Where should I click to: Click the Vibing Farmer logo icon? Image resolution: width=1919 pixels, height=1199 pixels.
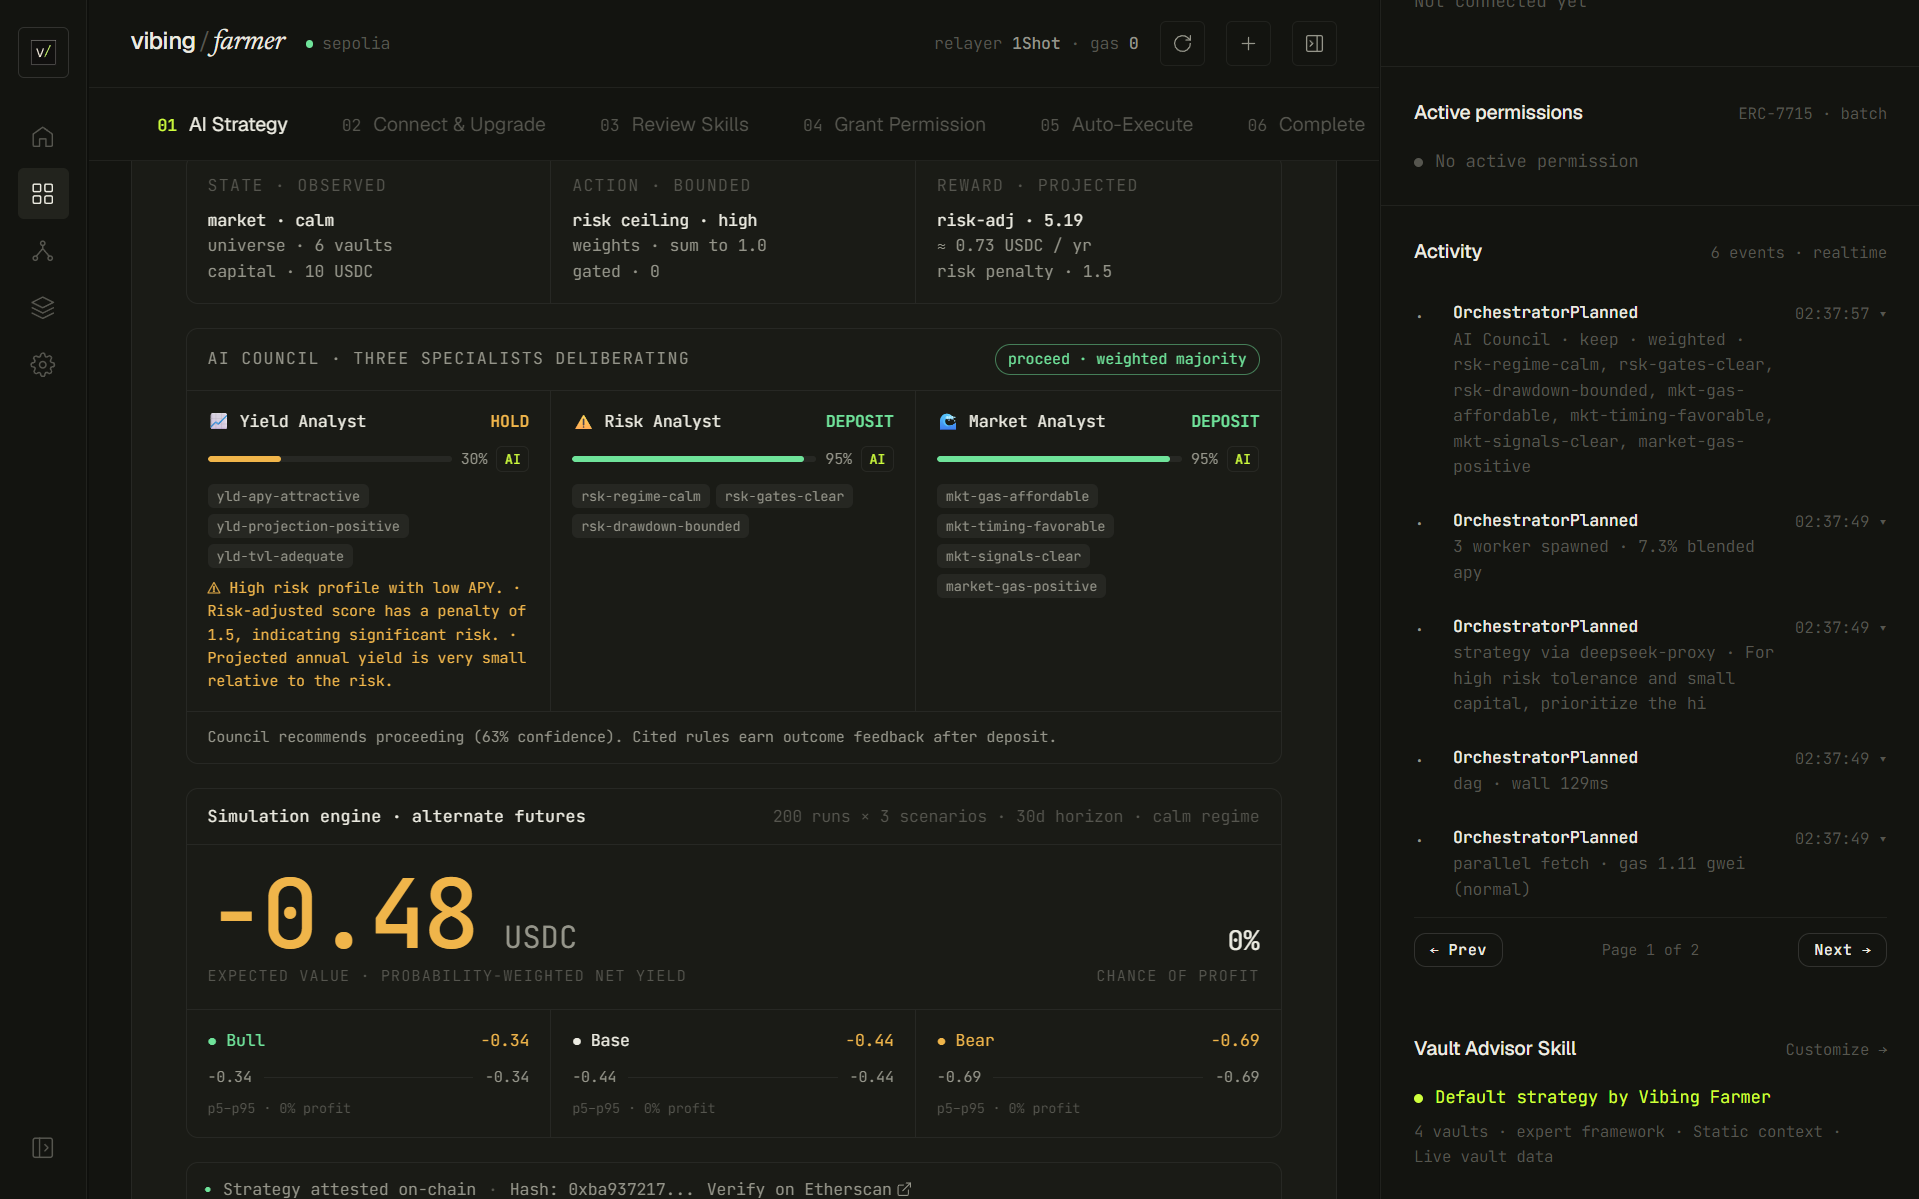pos(43,52)
